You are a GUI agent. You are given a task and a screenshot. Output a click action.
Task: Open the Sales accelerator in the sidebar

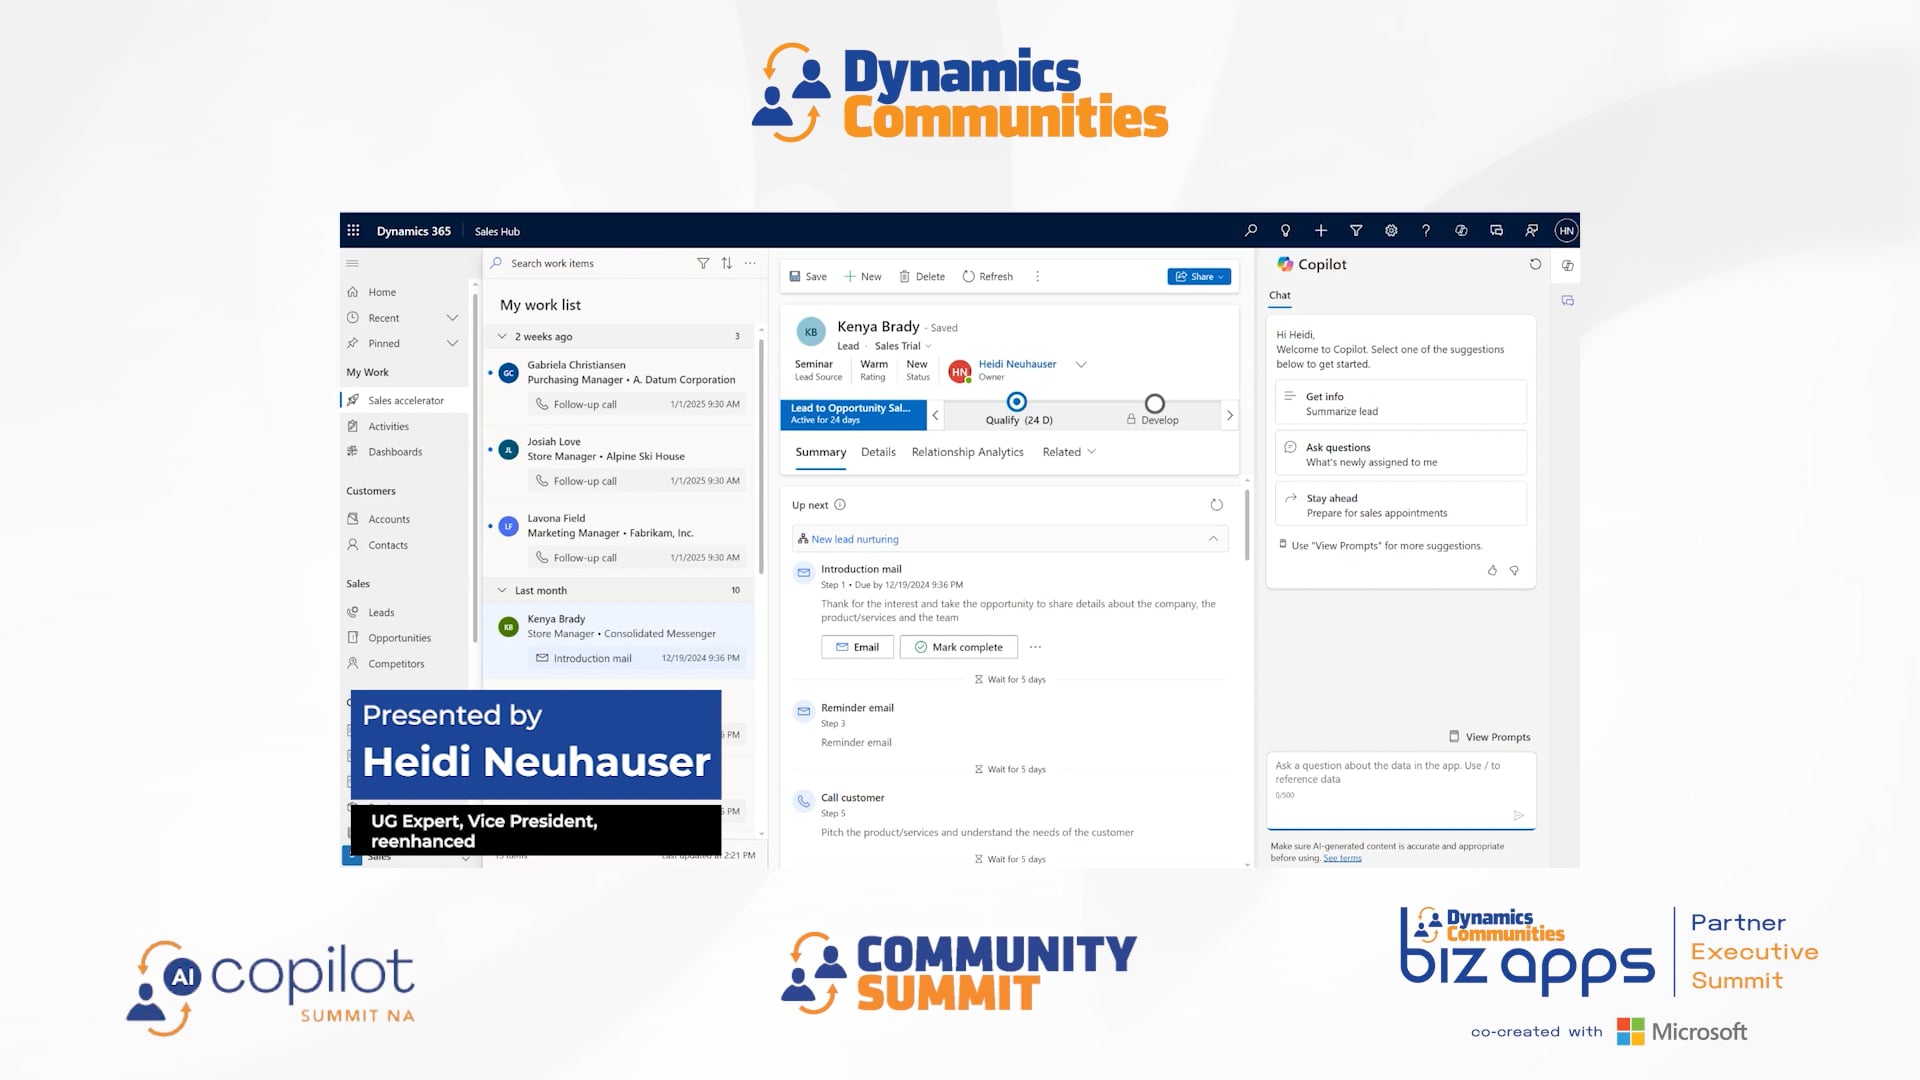click(405, 400)
